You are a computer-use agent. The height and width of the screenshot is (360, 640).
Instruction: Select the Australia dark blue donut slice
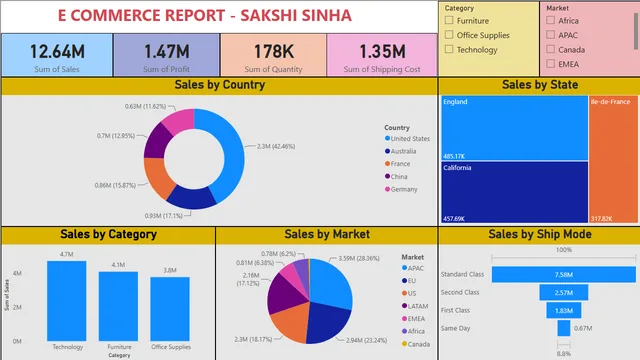click(x=192, y=198)
